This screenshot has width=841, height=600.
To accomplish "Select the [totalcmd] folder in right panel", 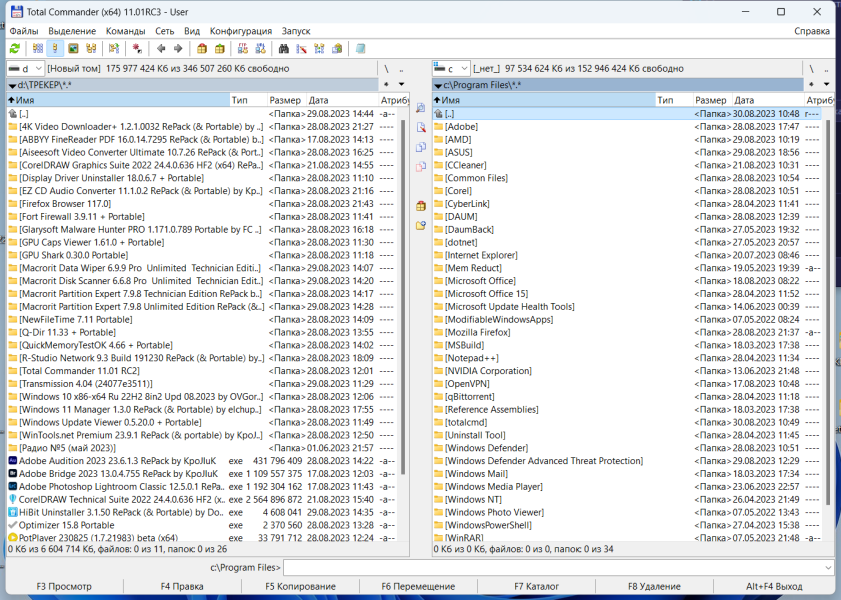I will pos(628,423).
